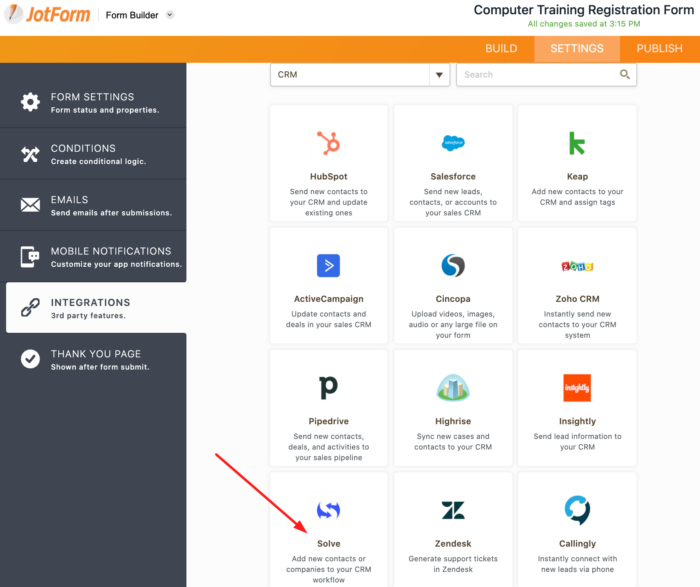The width and height of the screenshot is (700, 587).
Task: Click the Computer Training Registration Form title
Action: tap(583, 10)
